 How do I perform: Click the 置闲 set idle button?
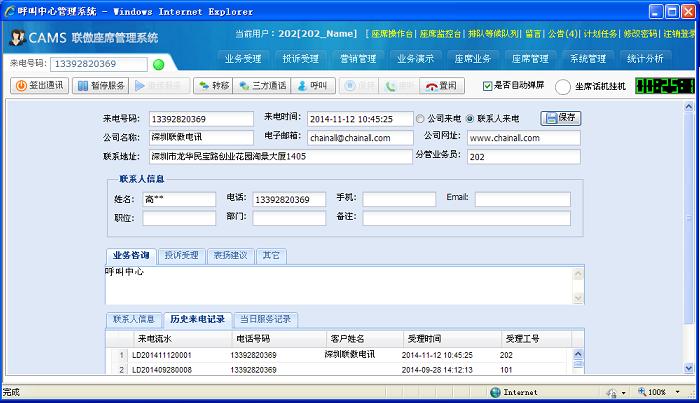point(442,86)
